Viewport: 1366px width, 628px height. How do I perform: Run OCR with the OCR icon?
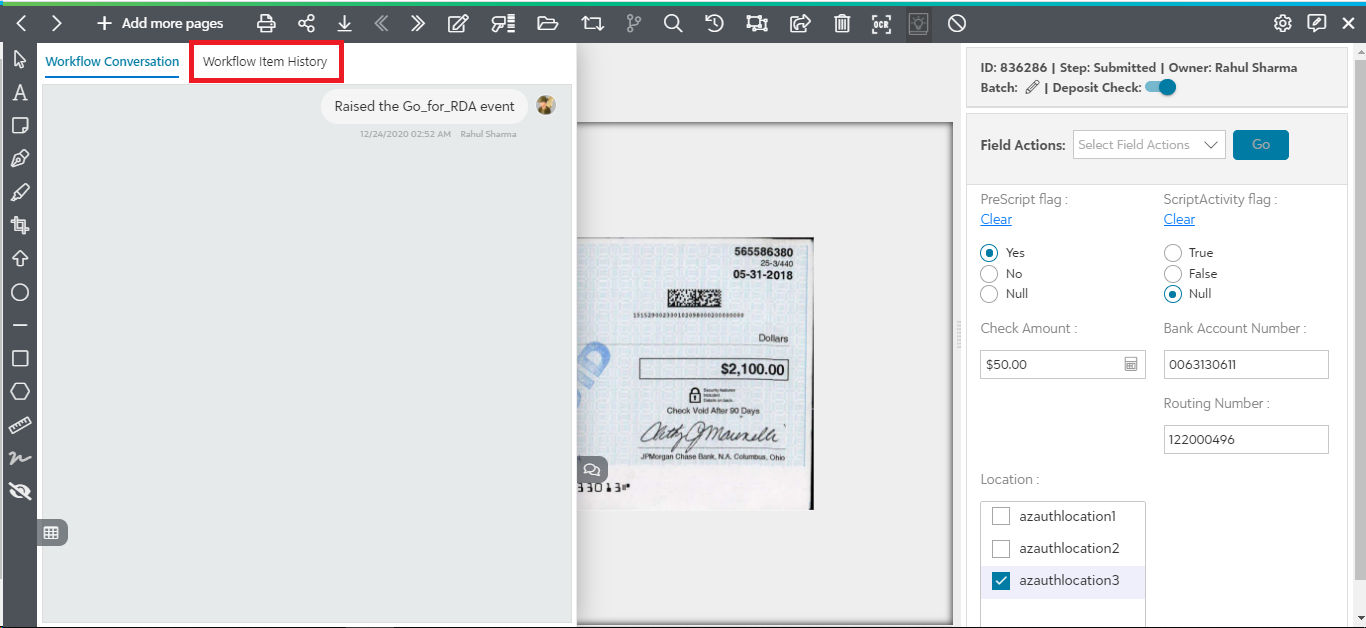click(x=881, y=23)
